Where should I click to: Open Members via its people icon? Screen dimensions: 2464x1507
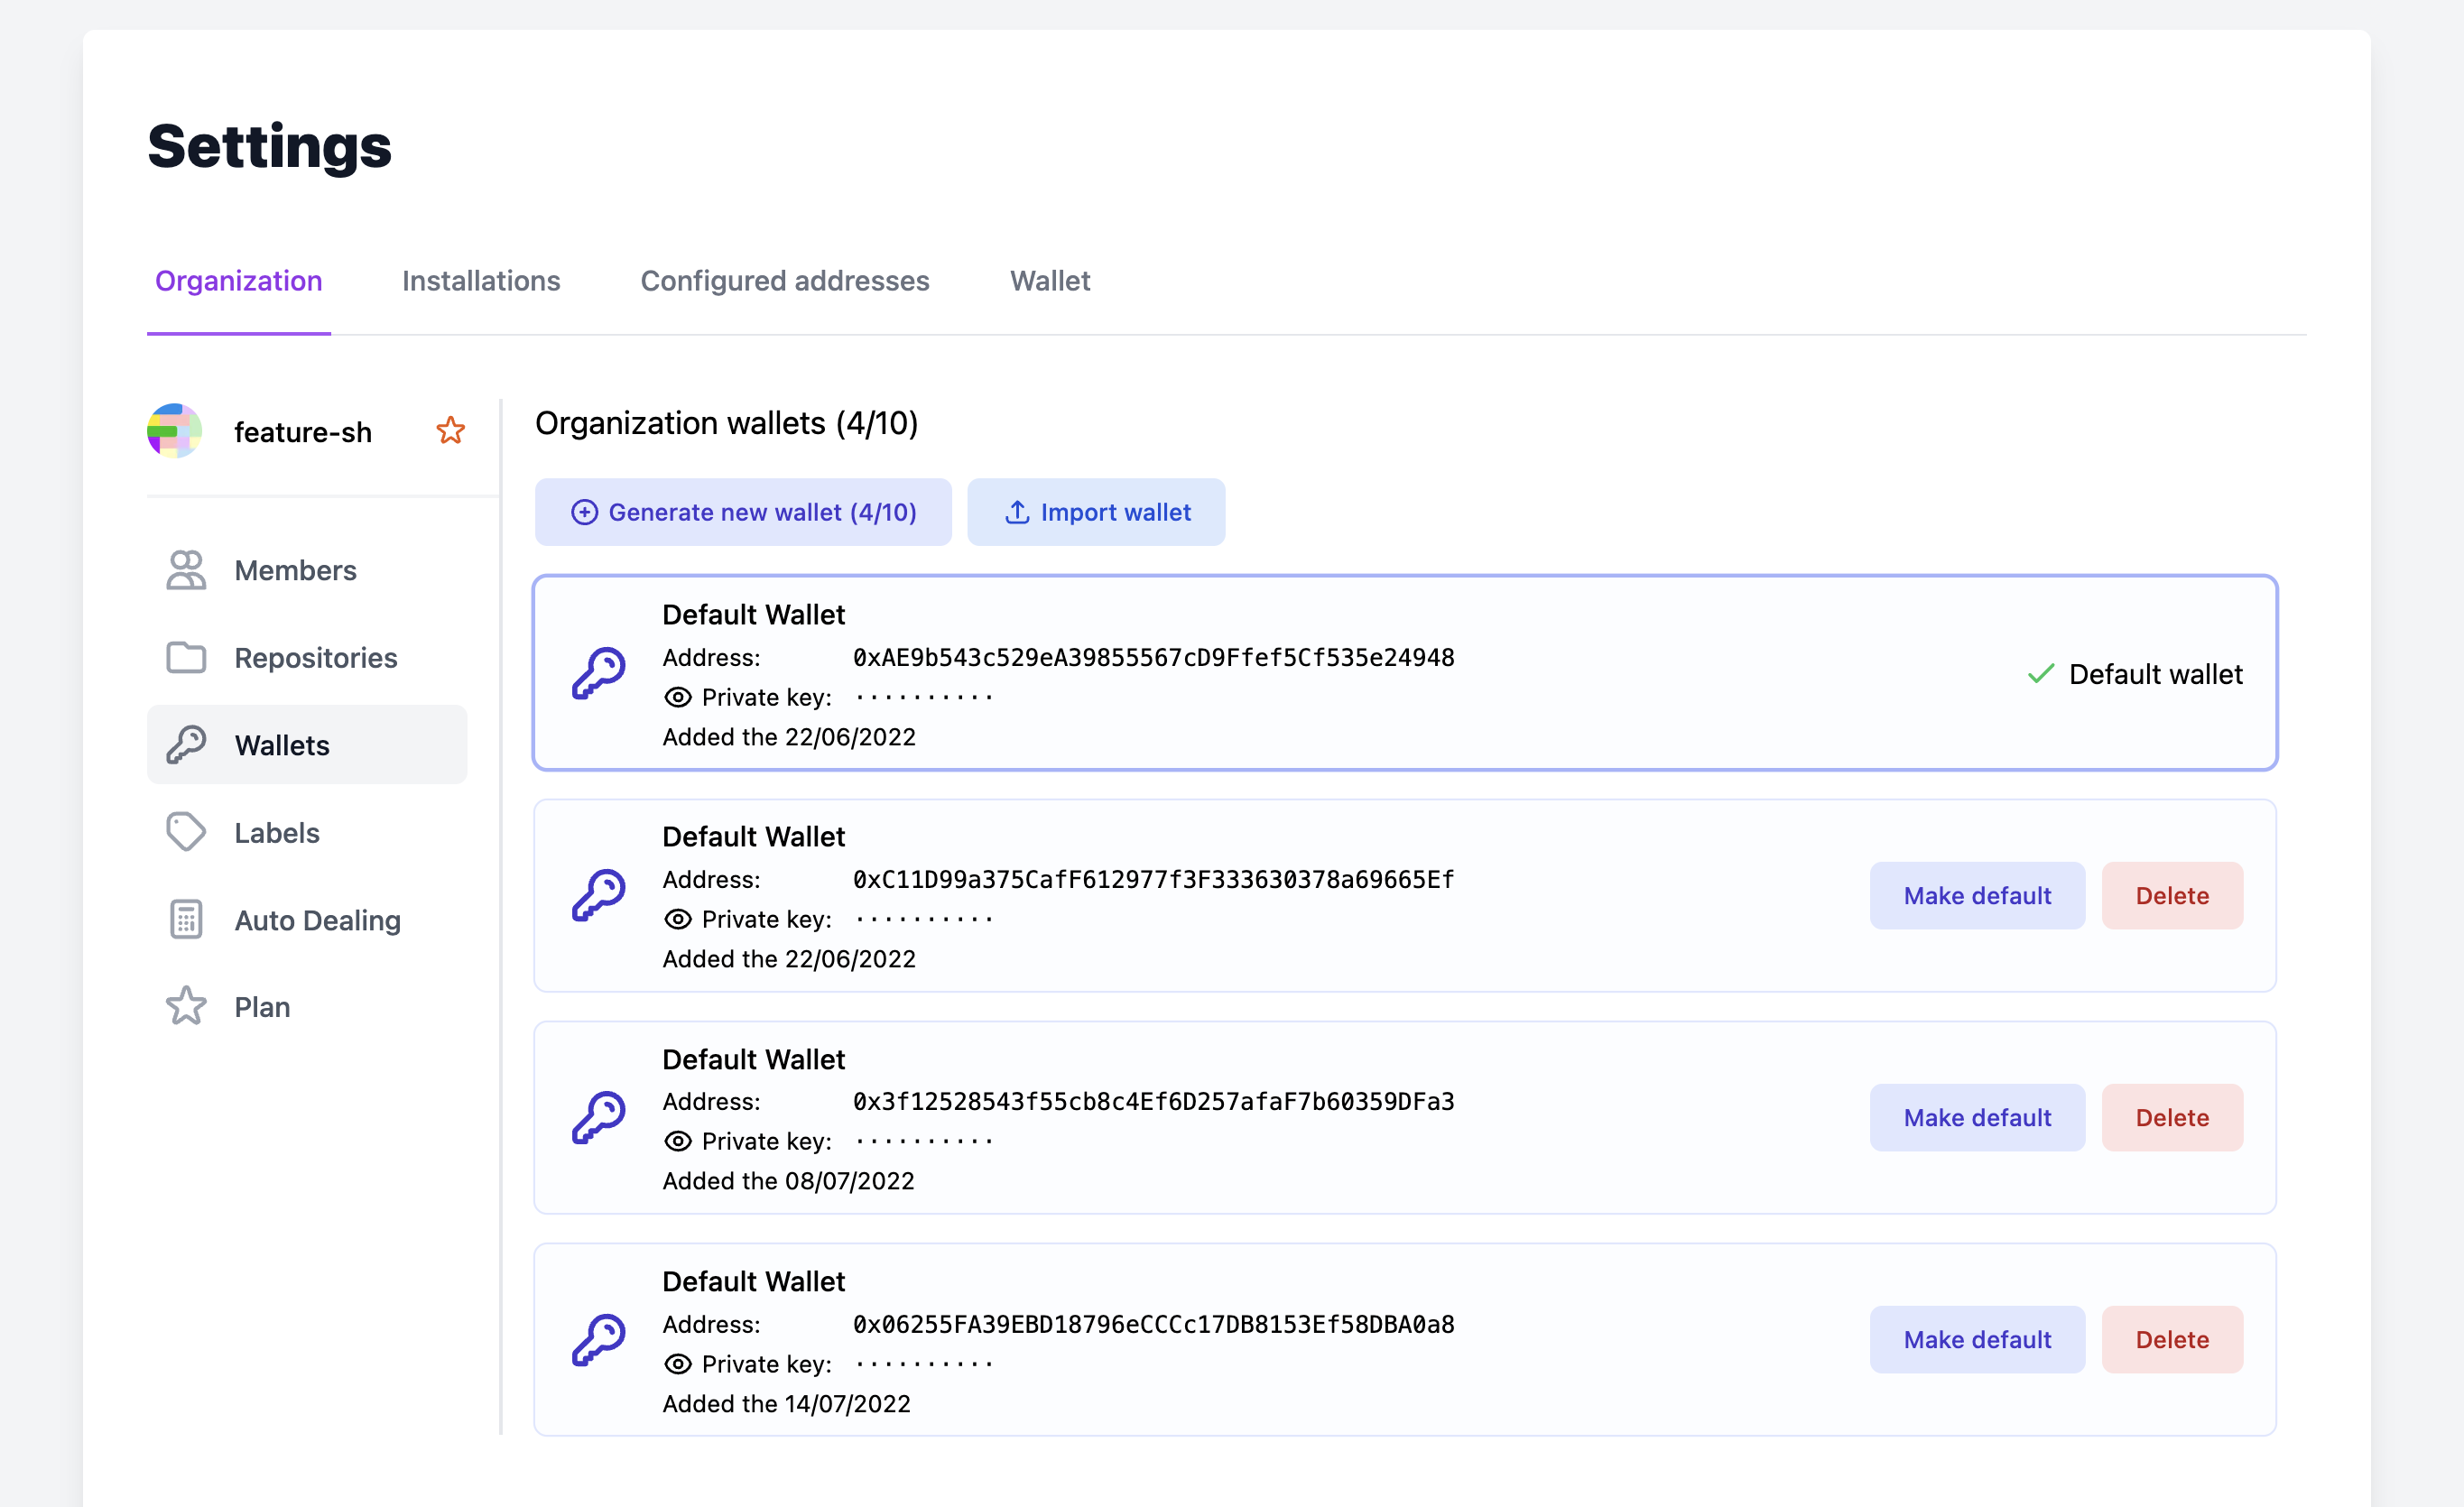(x=186, y=570)
